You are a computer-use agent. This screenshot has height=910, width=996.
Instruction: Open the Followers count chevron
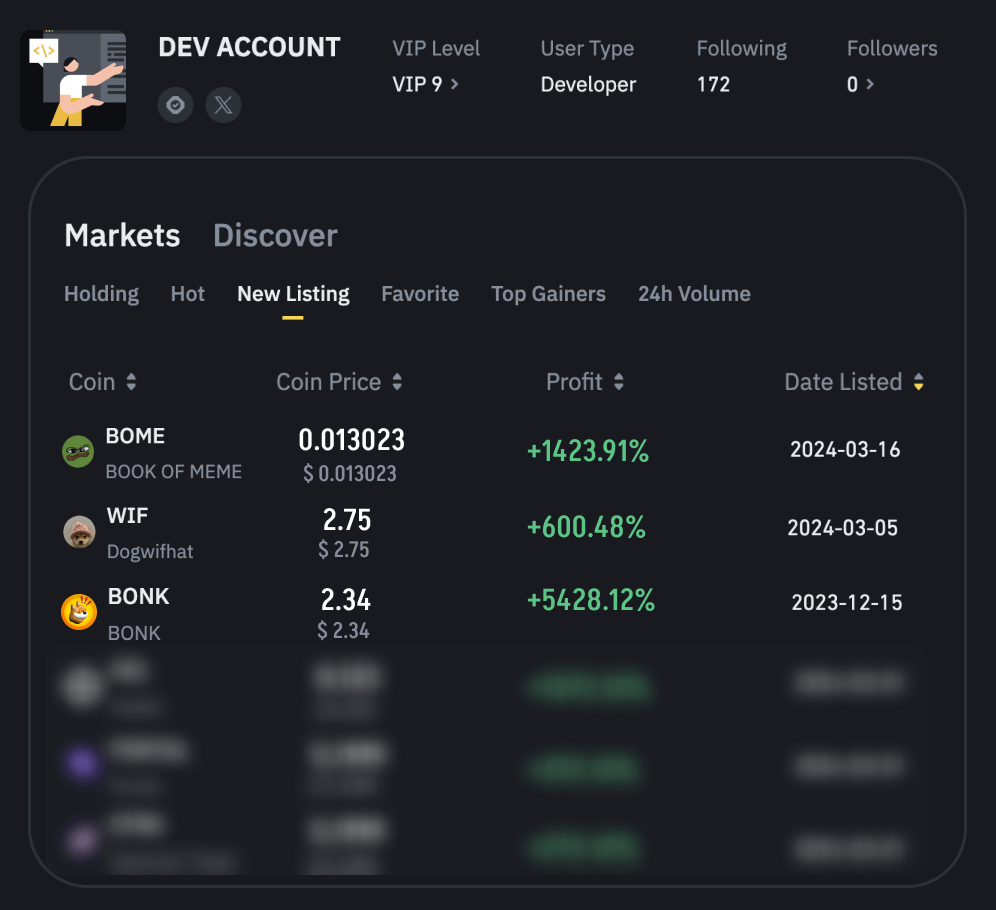click(x=870, y=84)
